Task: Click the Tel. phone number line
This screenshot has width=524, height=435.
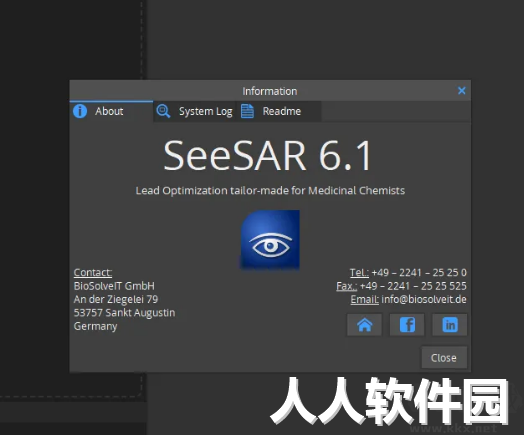Action: 408,273
